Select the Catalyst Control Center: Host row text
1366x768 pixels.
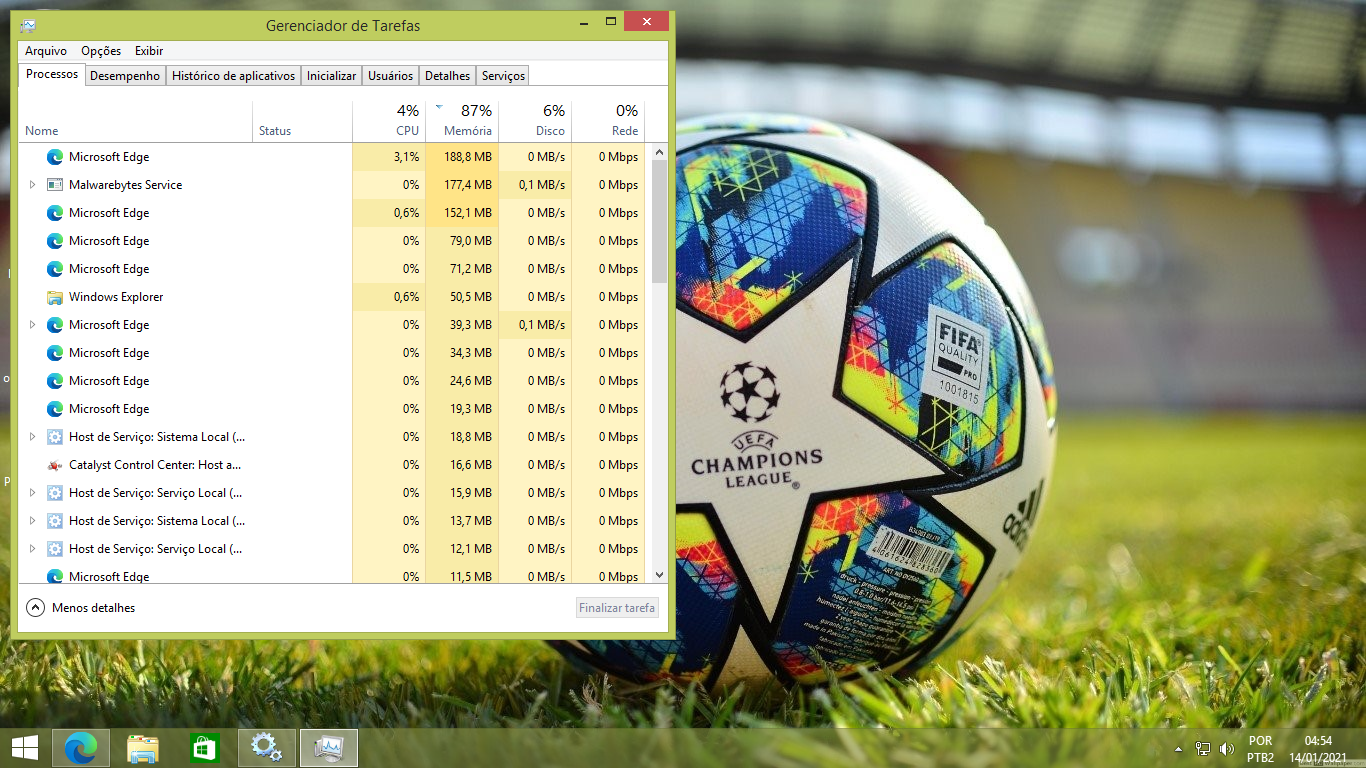(x=155, y=465)
